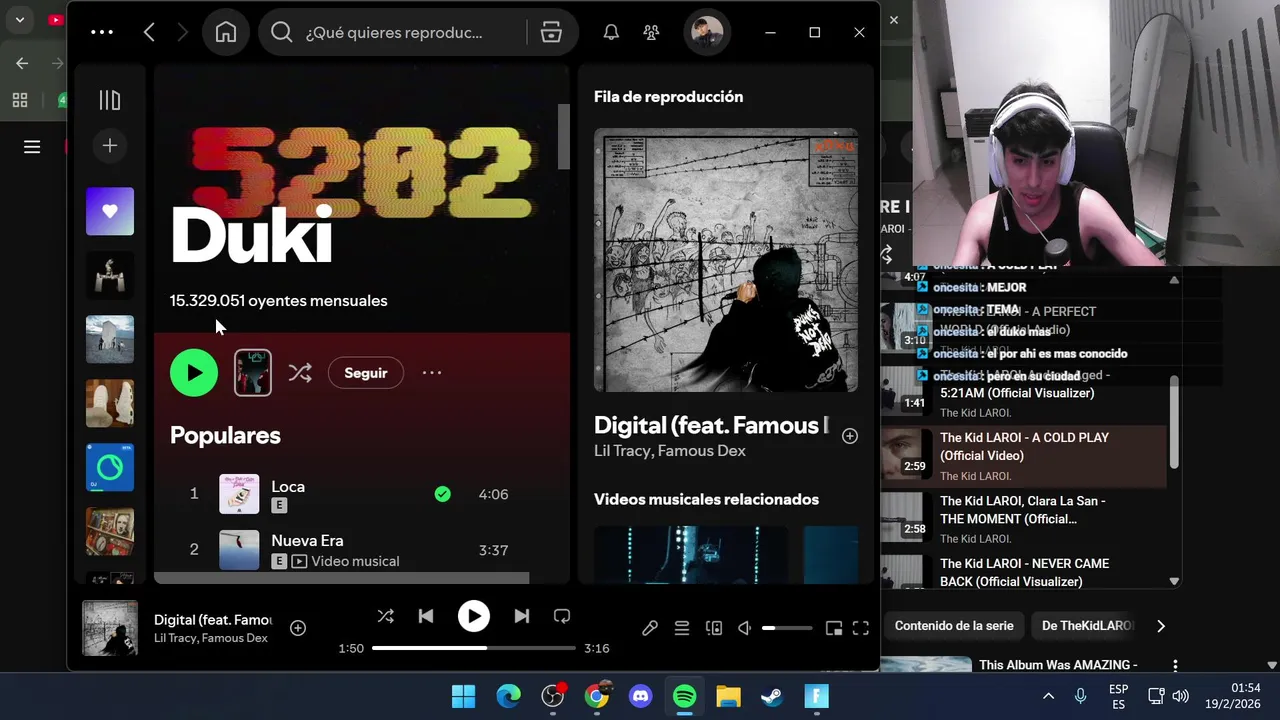Image resolution: width=1280 pixels, height=720 pixels.
Task: Open Connect to a device icon
Action: (714, 628)
